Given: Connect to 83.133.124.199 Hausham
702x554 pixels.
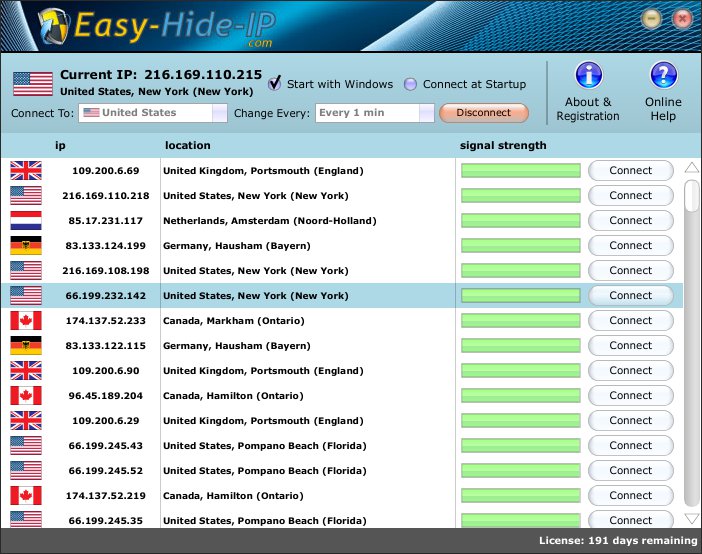Looking at the screenshot, I should coord(630,245).
